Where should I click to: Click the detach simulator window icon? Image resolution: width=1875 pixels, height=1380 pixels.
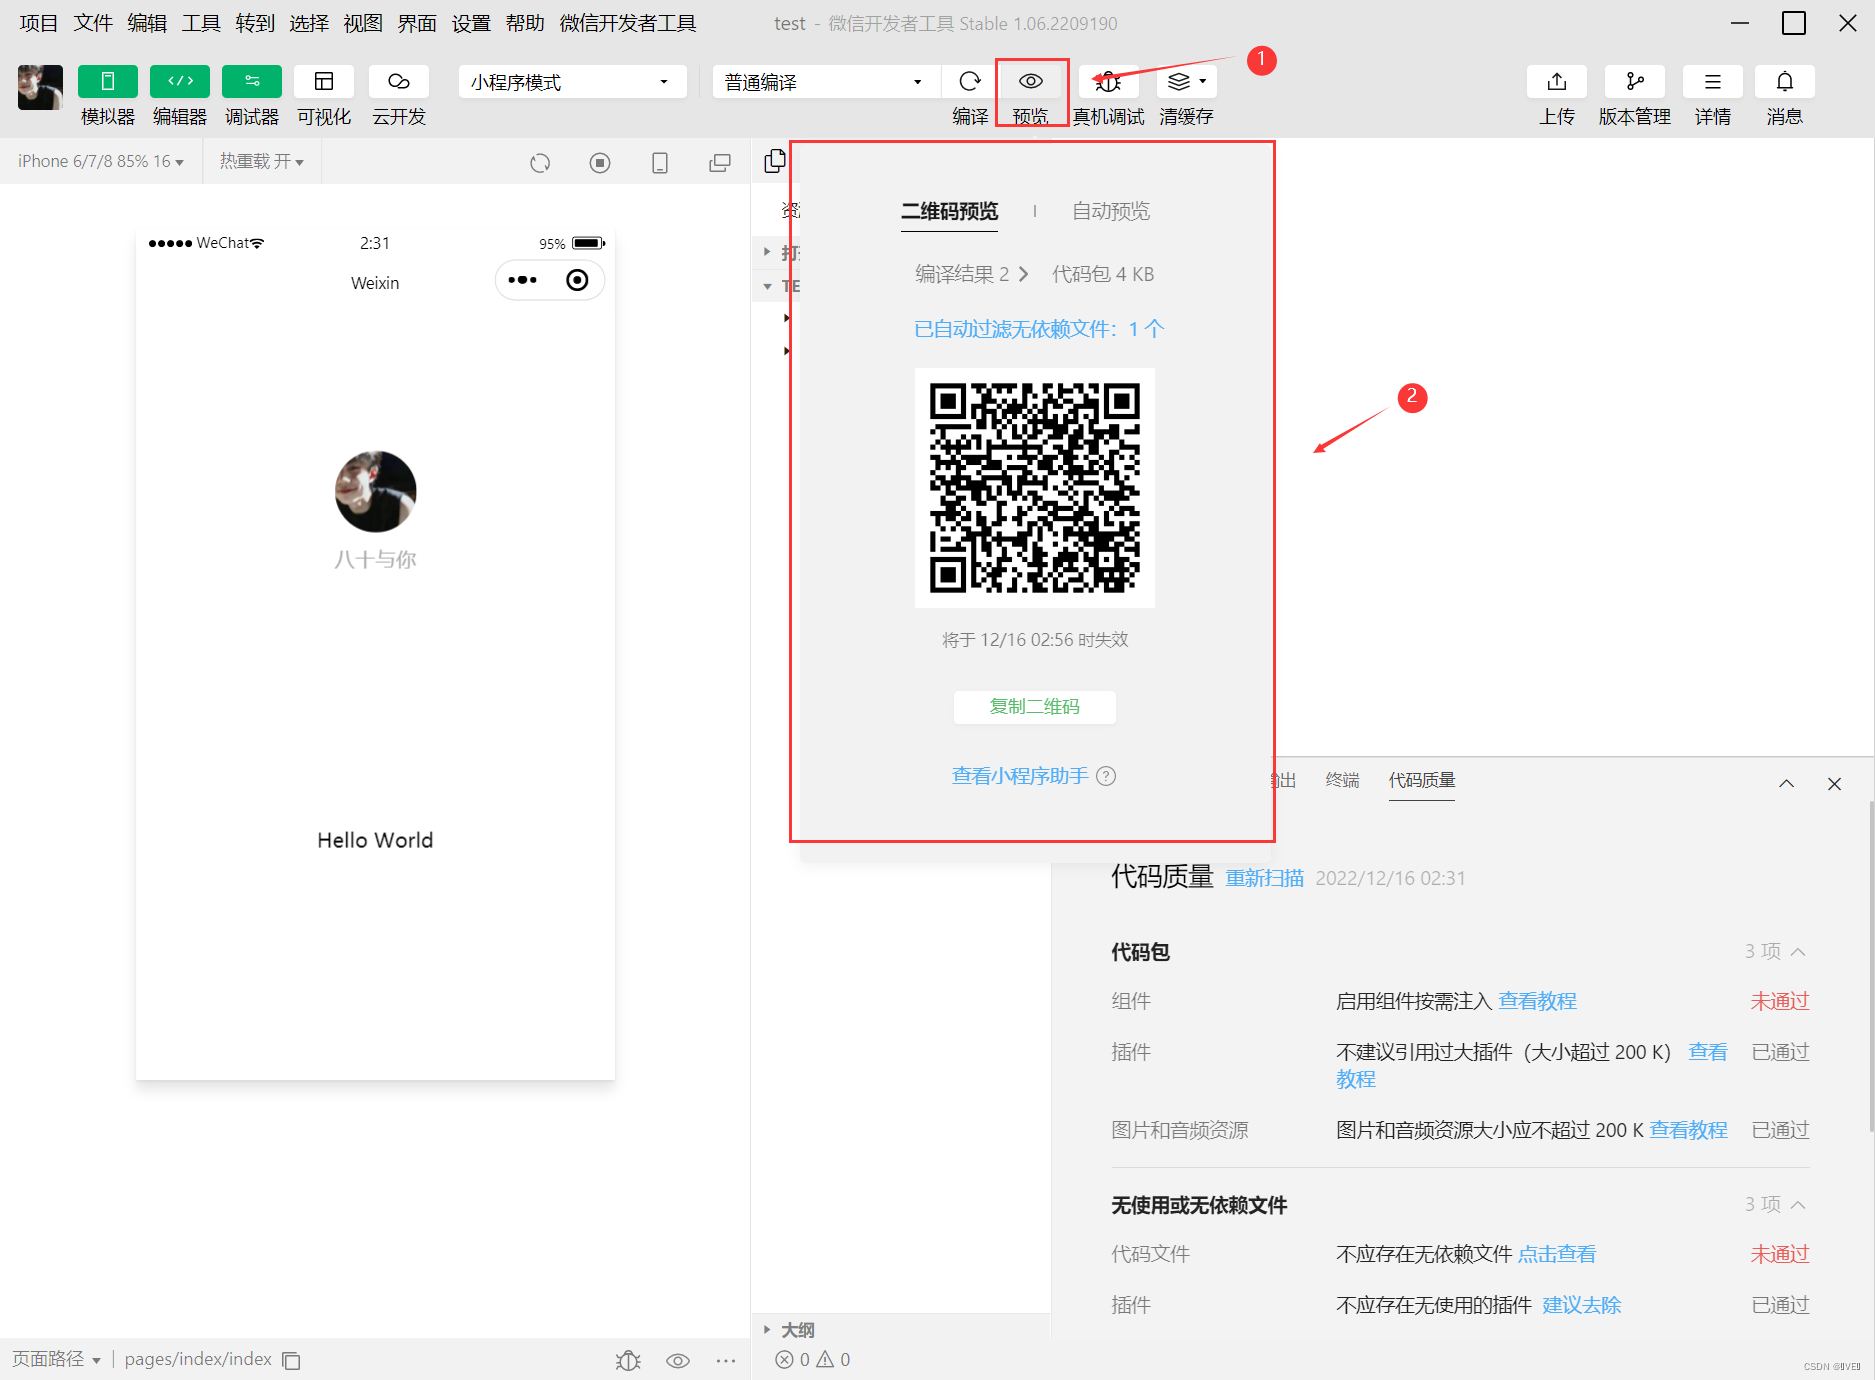click(x=720, y=163)
